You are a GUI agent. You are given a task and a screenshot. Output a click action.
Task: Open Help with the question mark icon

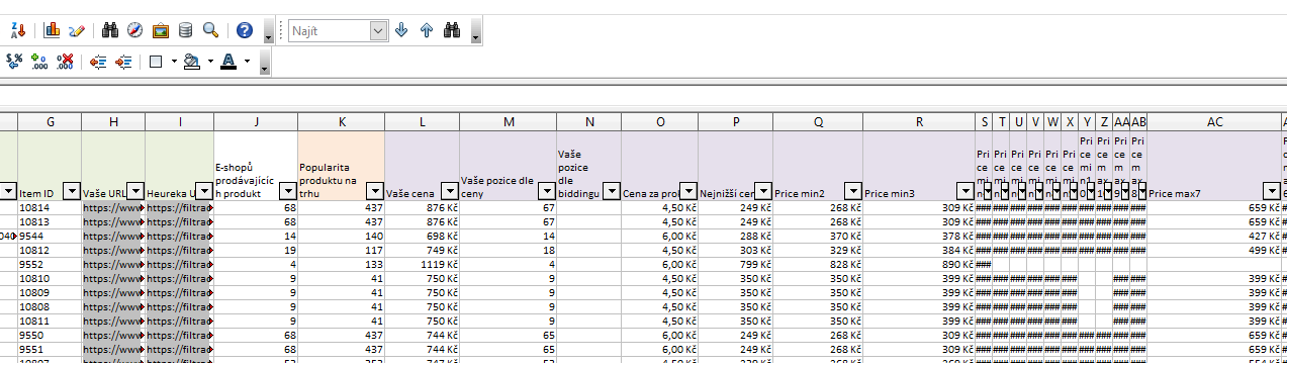coord(245,31)
